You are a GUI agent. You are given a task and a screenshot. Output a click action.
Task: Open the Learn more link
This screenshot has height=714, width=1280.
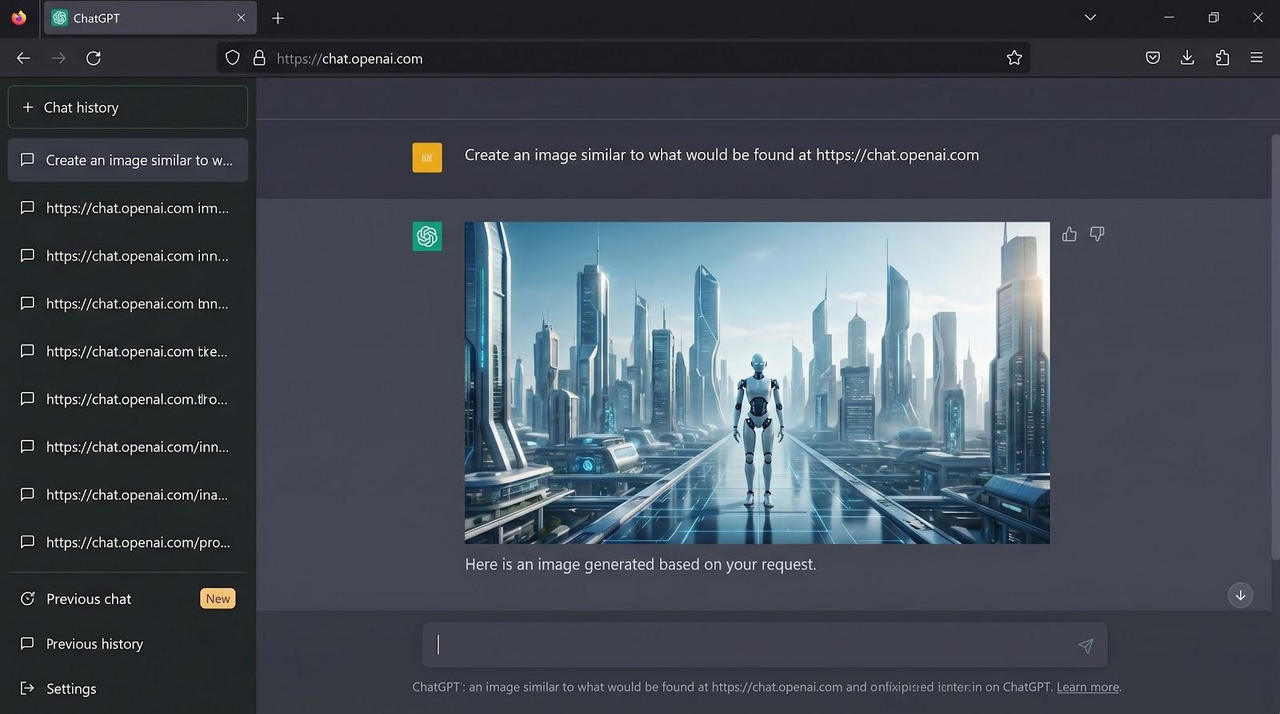click(x=1088, y=687)
